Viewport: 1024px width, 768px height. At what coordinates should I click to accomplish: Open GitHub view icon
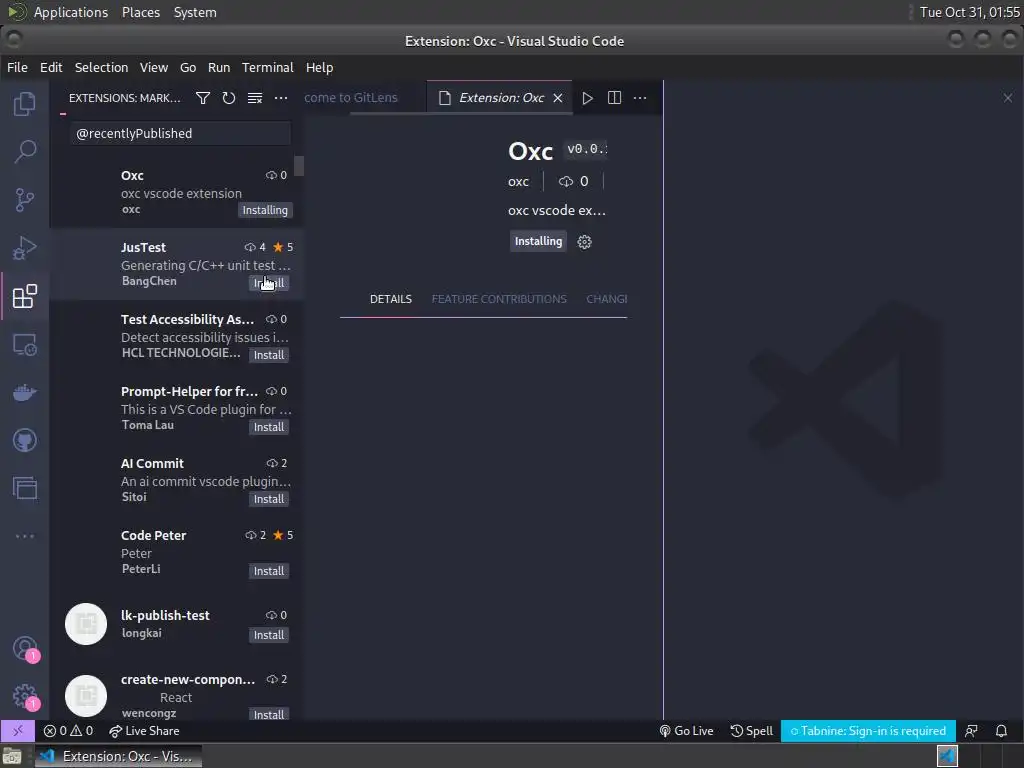25,440
